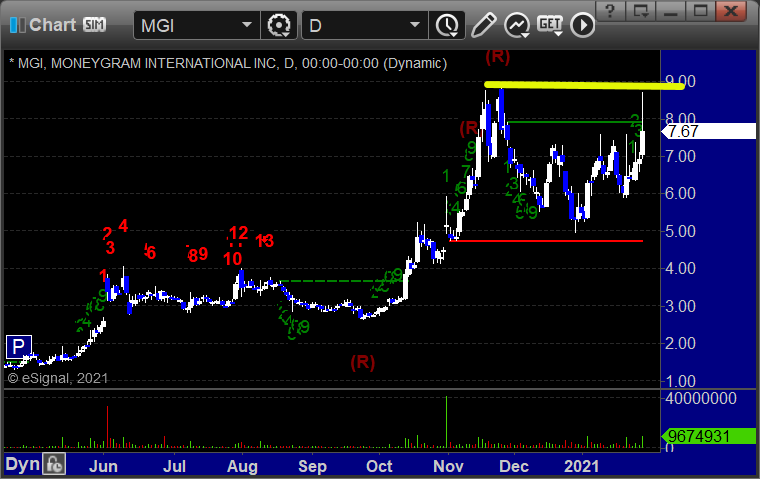The height and width of the screenshot is (479, 760).
Task: Click the Dyn scaling label
Action: tap(22, 464)
